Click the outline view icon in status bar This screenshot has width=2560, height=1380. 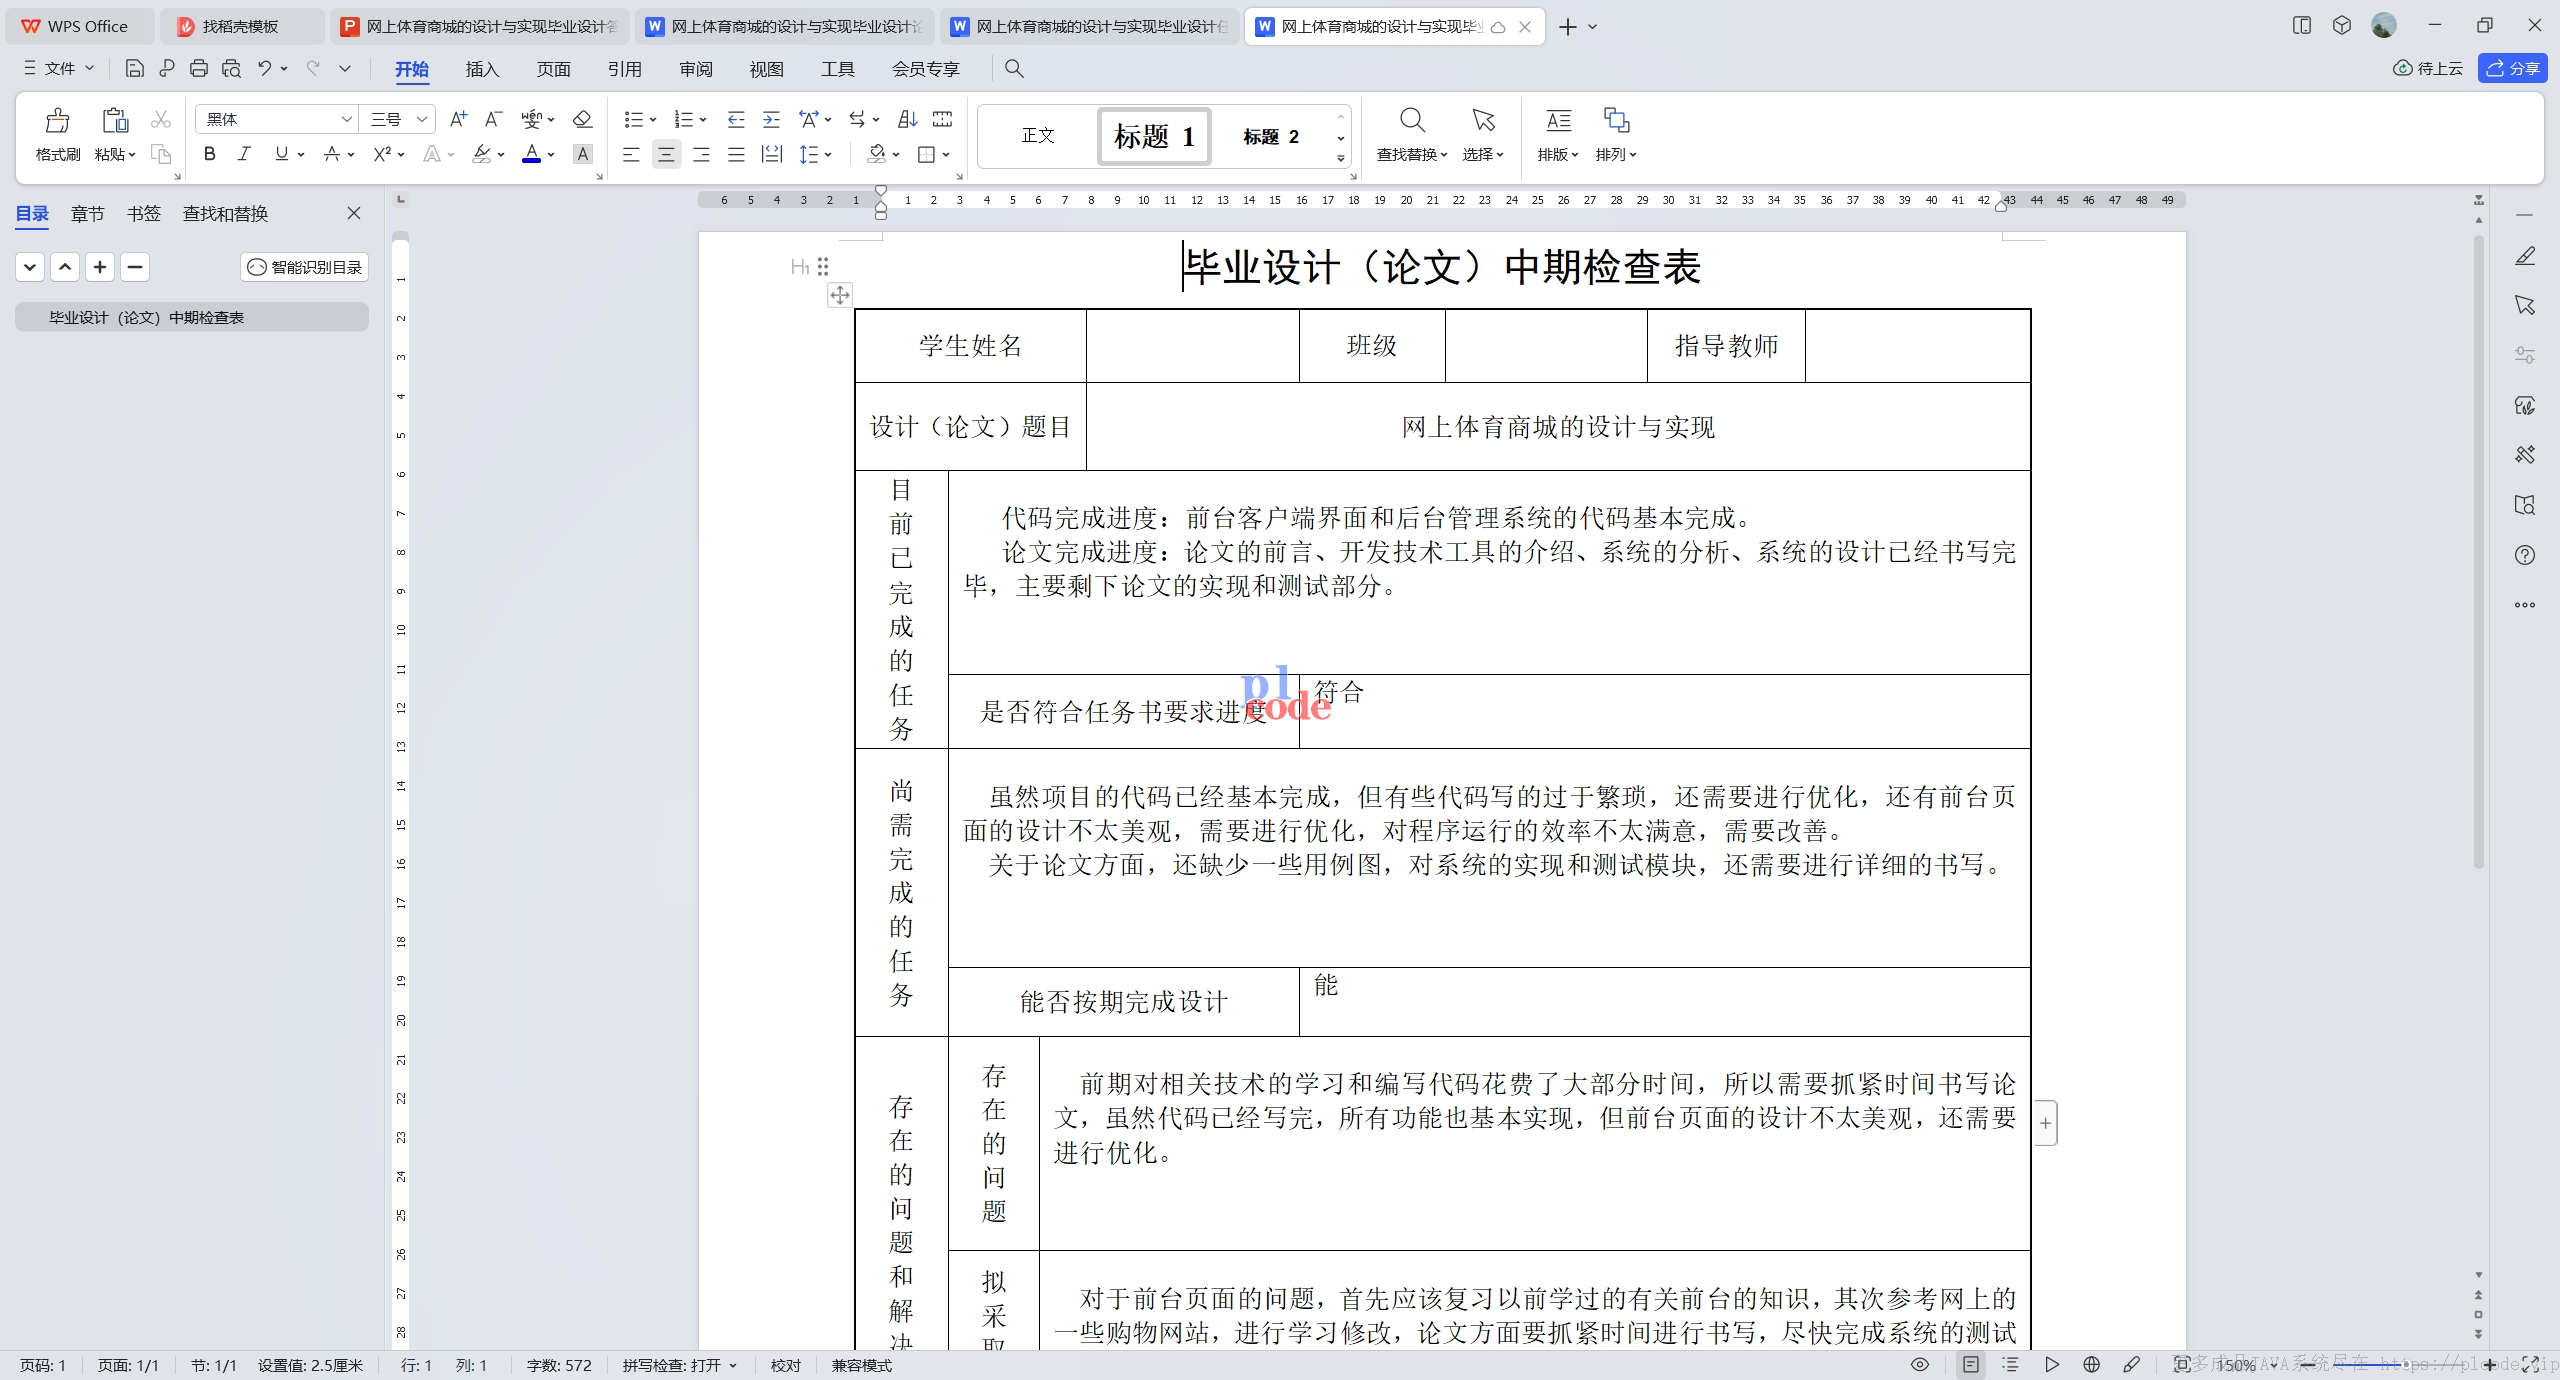tap(2010, 1364)
